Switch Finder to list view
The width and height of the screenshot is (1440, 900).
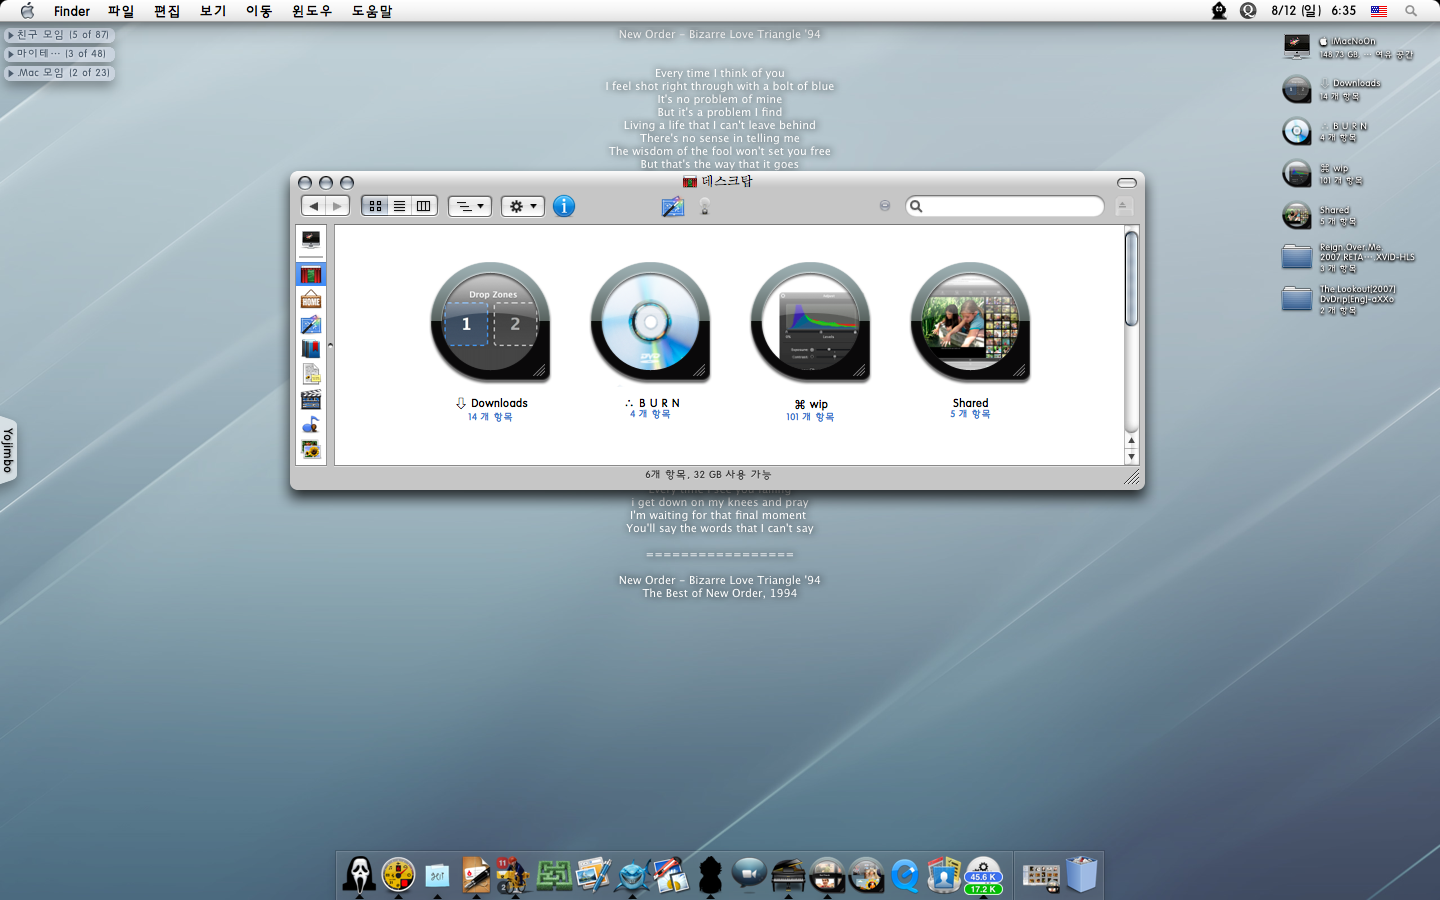coord(399,206)
